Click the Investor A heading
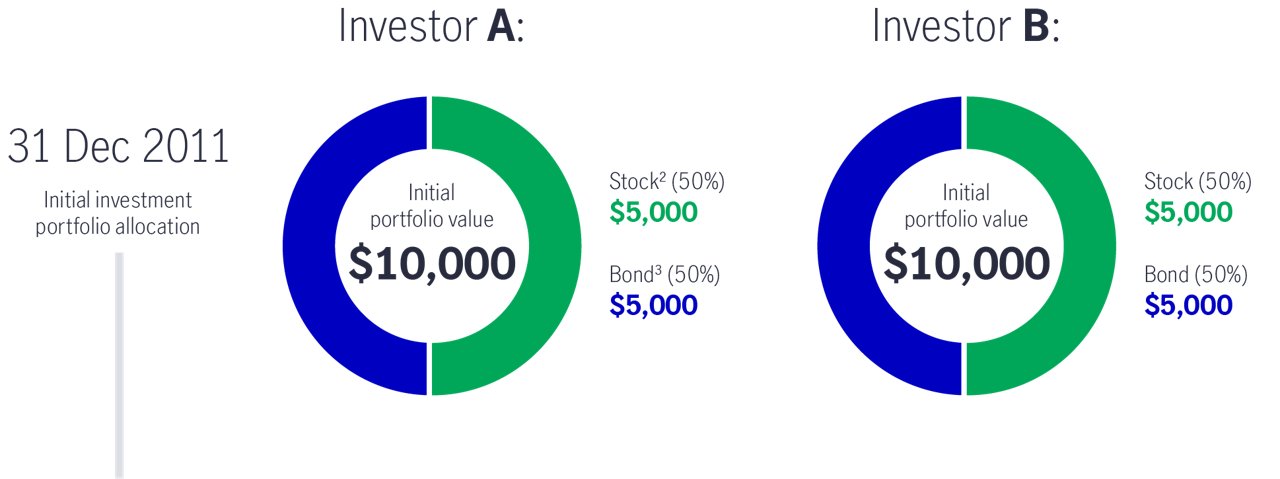Image resolution: width=1280 pixels, height=479 pixels. pyautogui.click(x=431, y=25)
